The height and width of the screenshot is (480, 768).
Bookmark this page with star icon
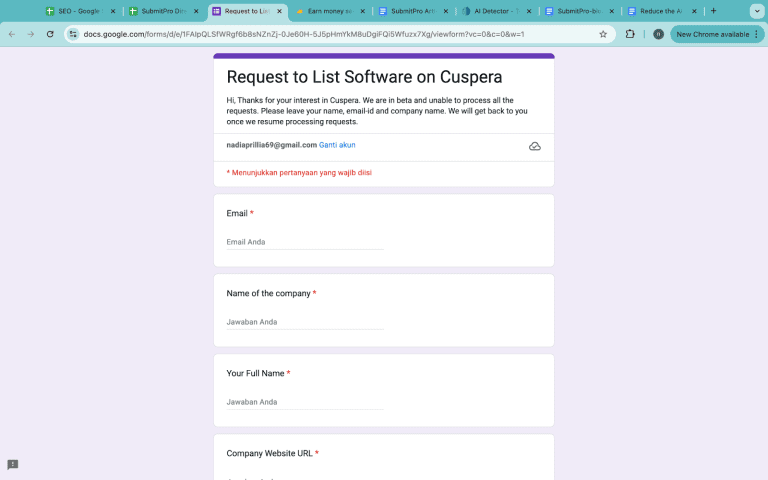tap(603, 34)
